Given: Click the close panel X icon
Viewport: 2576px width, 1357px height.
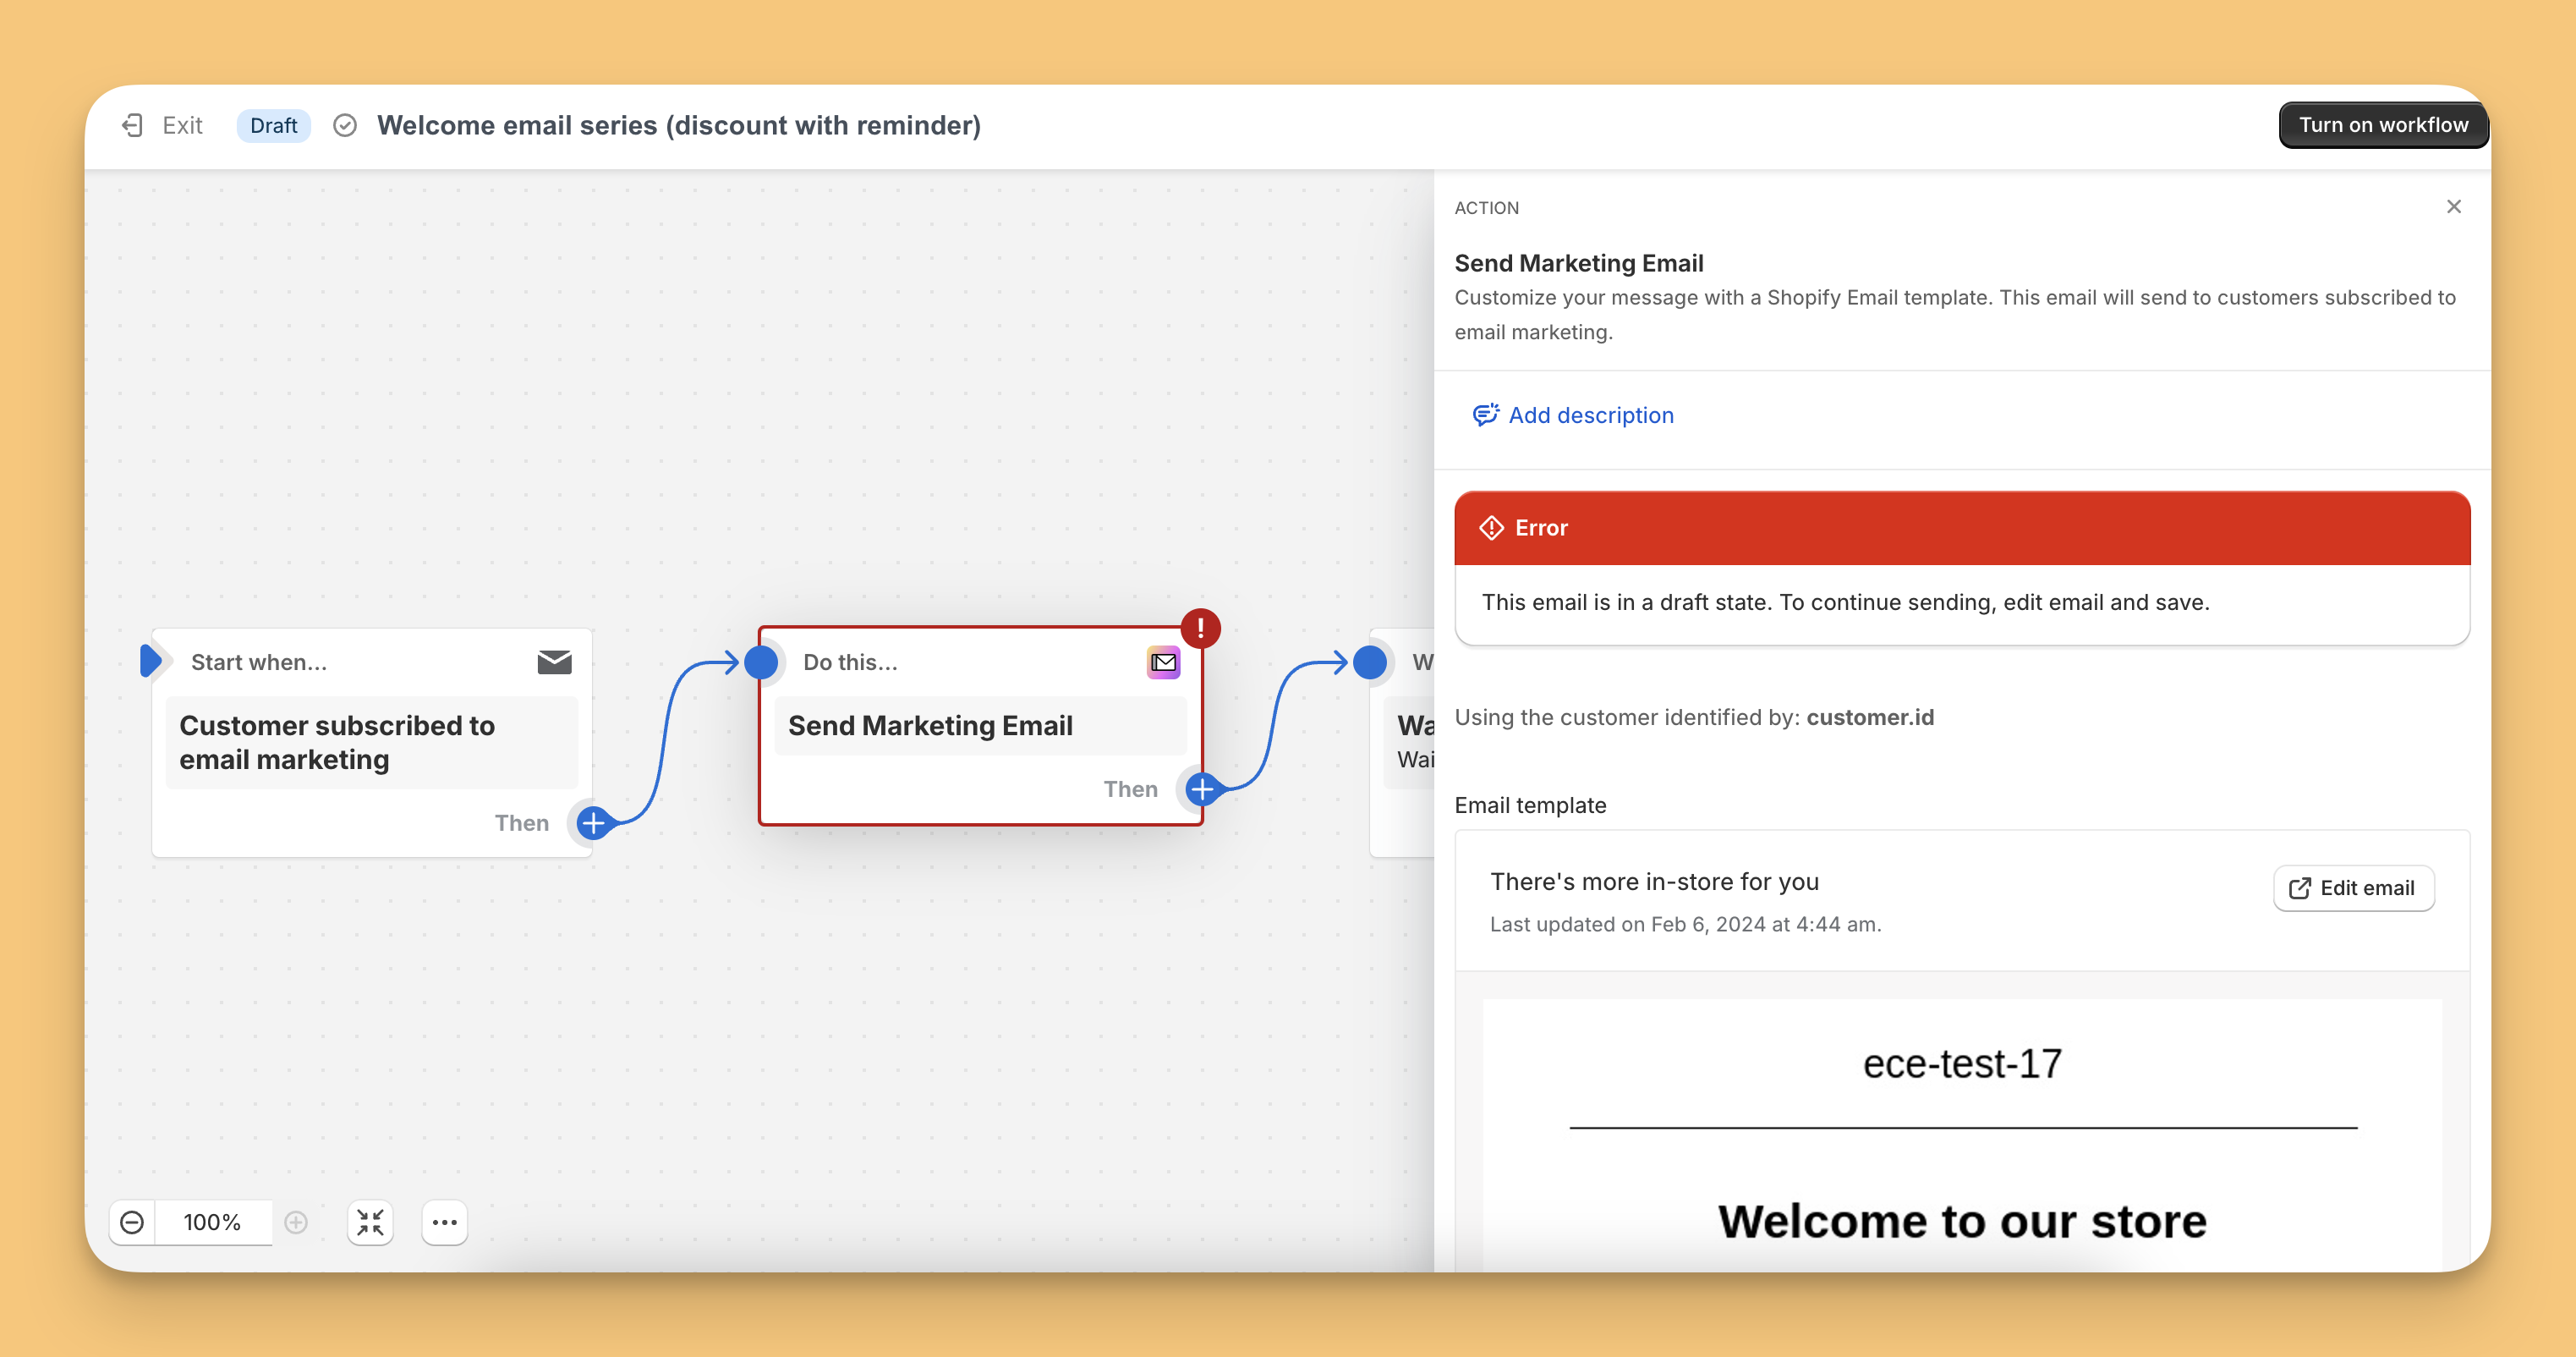Looking at the screenshot, I should 2455,206.
